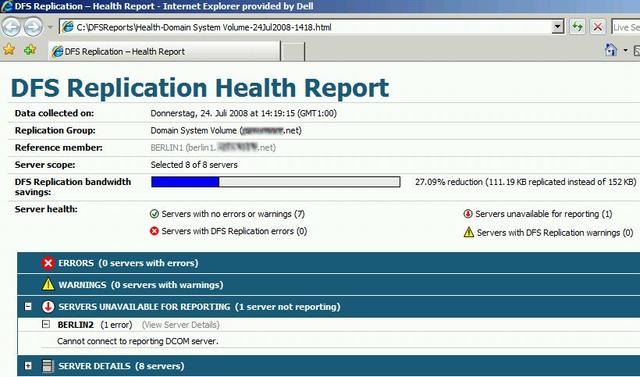Expand the SERVER DETAILS section
640x377 pixels.
coord(28,366)
